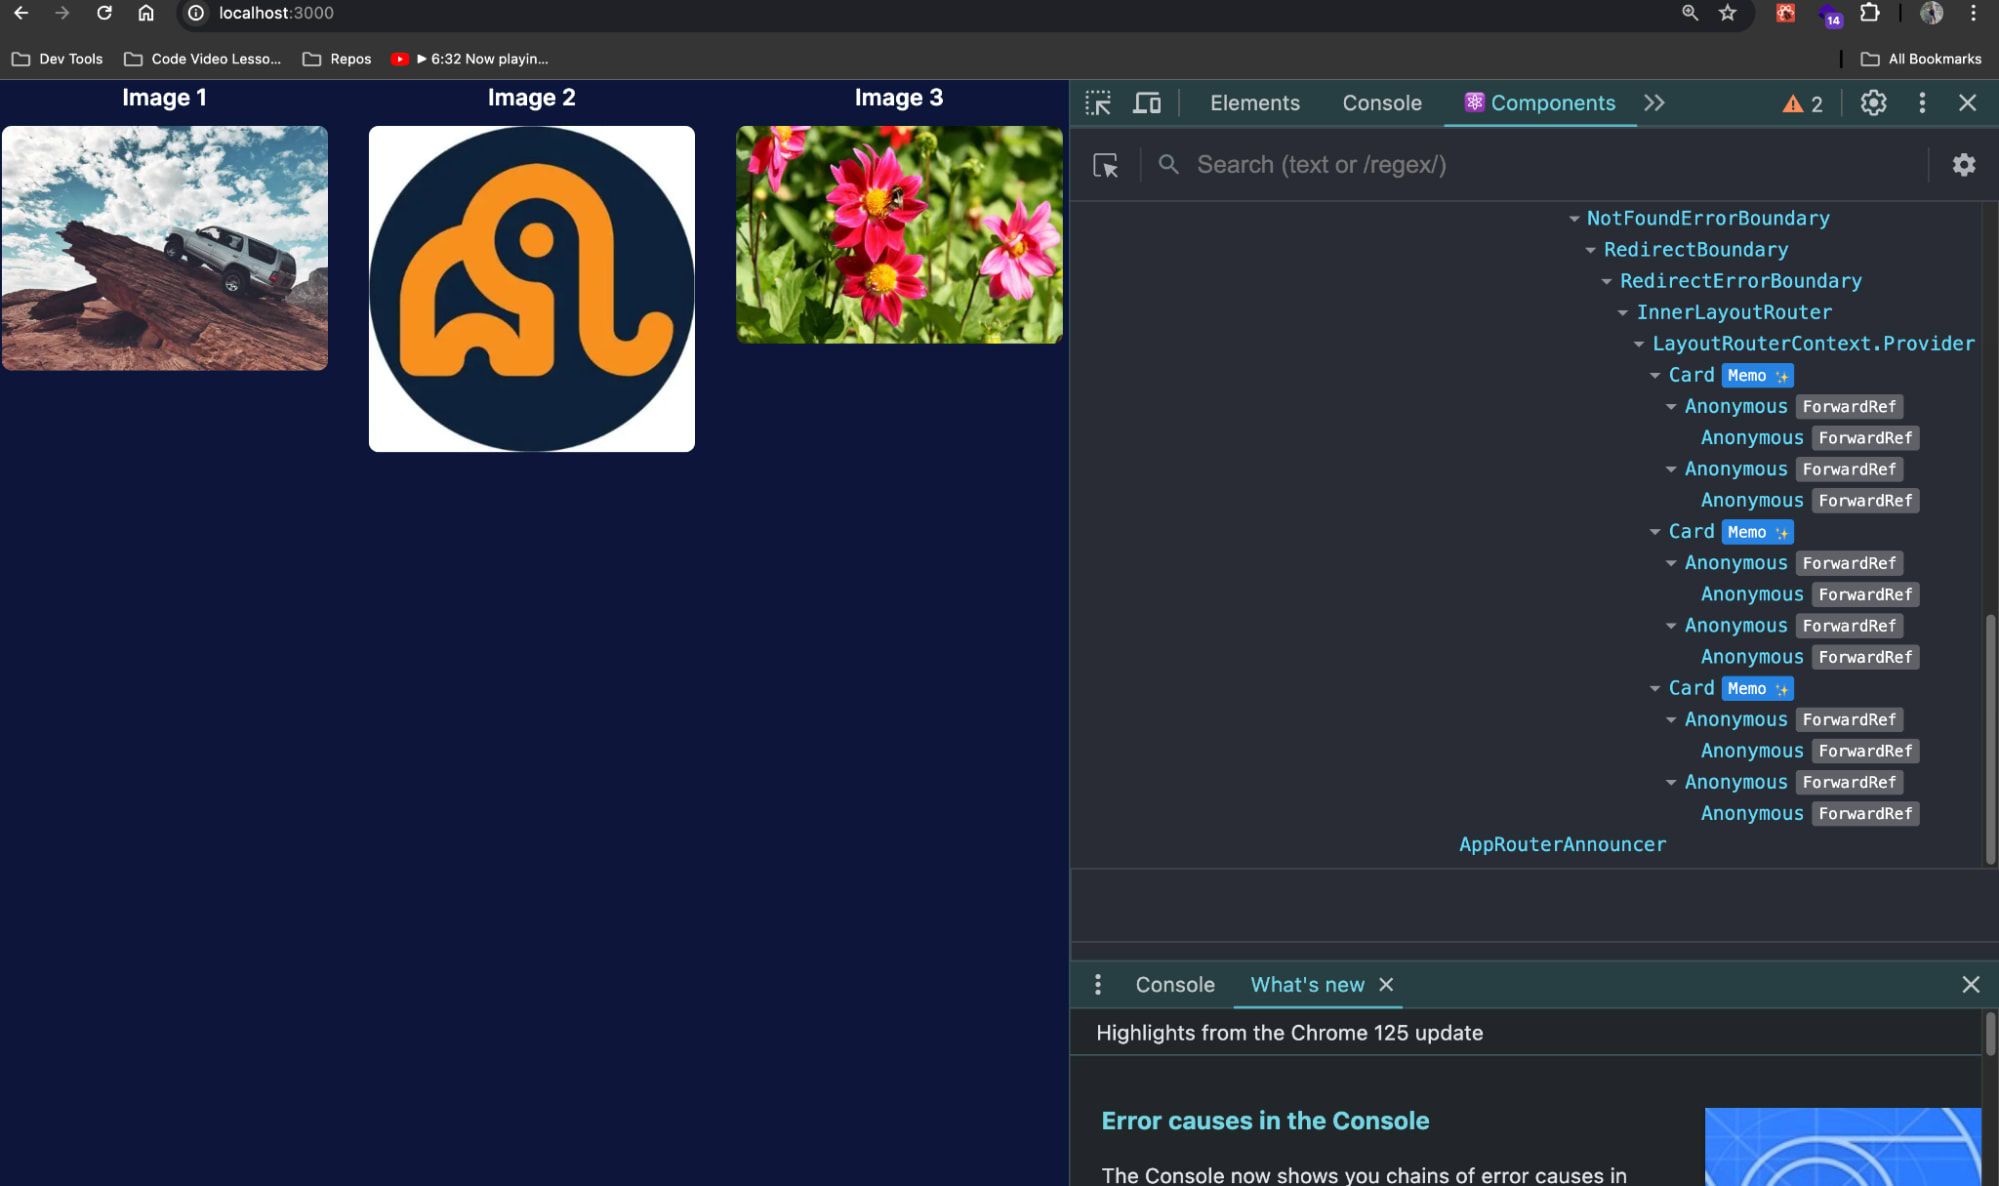The width and height of the screenshot is (1999, 1186).
Task: Switch to the drawer Console tab
Action: tap(1175, 985)
